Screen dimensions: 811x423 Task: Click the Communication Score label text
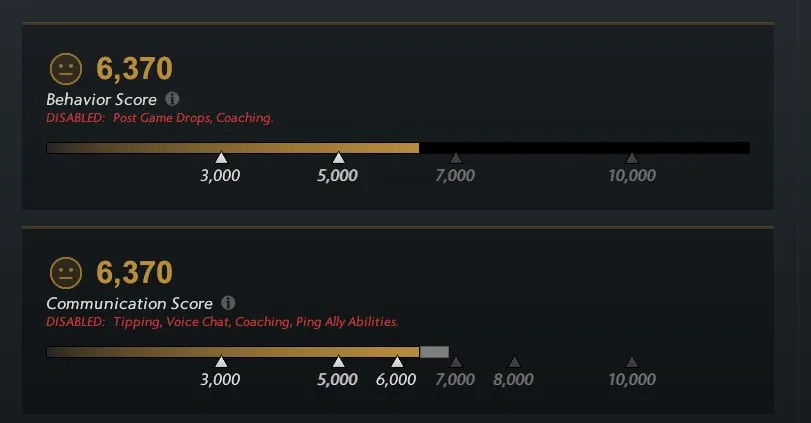(129, 304)
